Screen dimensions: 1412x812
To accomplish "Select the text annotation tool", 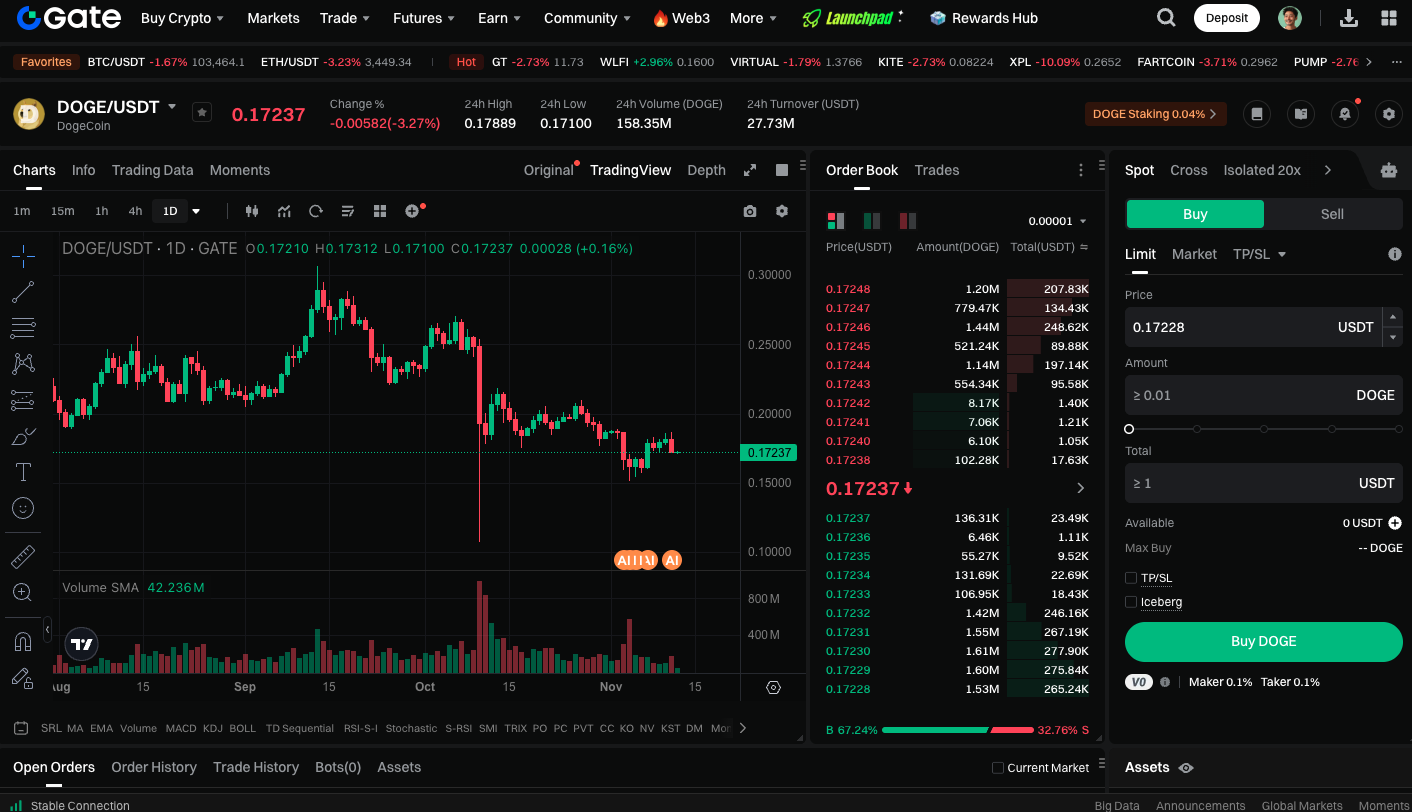I will [x=23, y=472].
